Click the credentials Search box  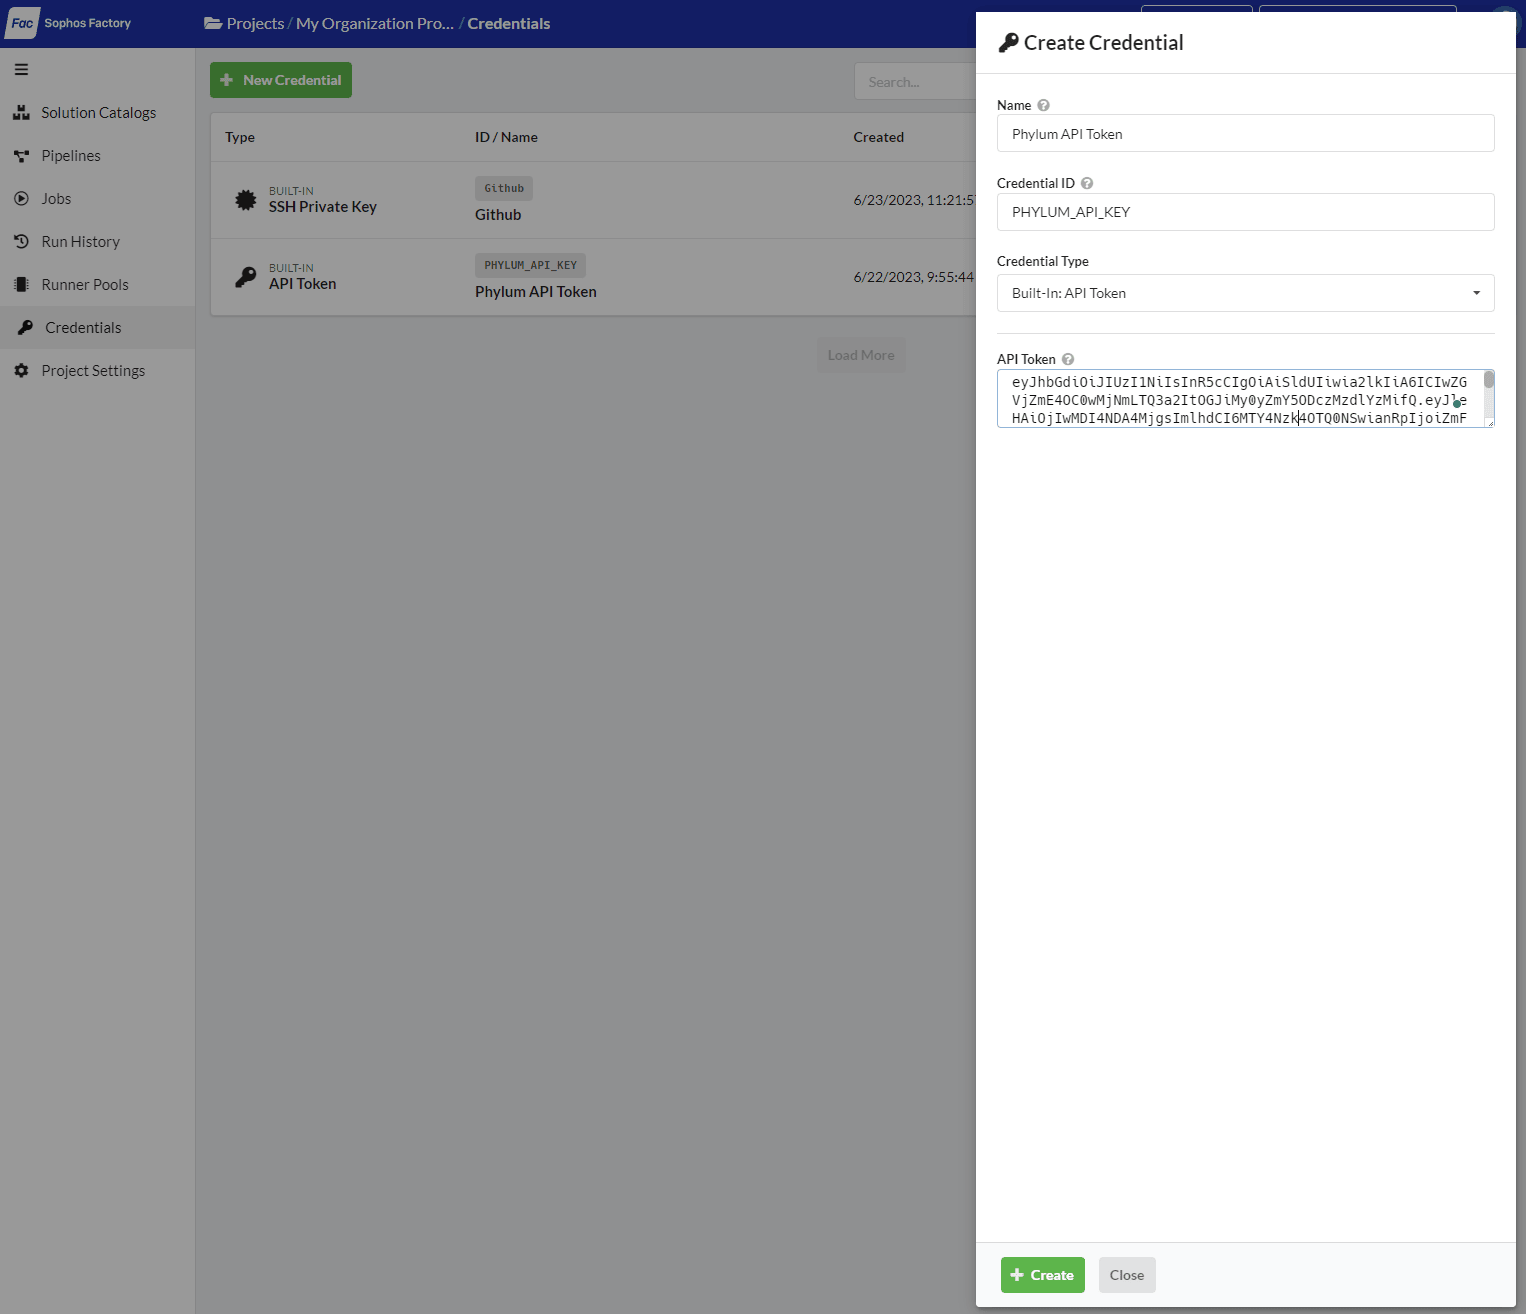[x=915, y=81]
